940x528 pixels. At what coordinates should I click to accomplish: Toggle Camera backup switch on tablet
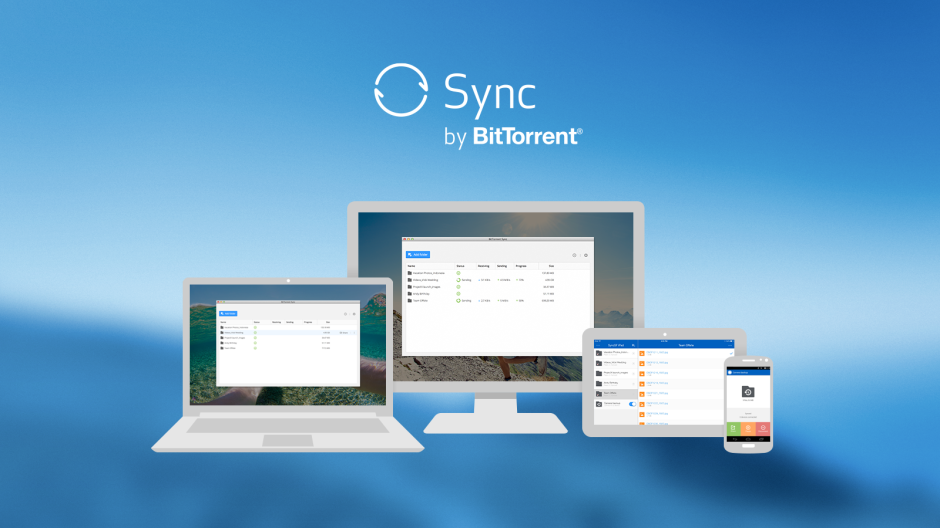(631, 404)
